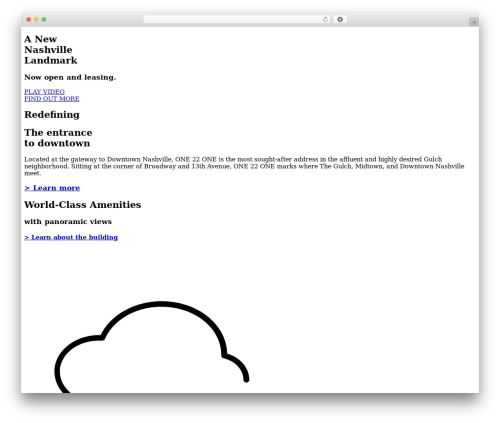The width and height of the screenshot is (500, 423).
Task: Click 'with panoramic views' subheading
Action: point(68,222)
